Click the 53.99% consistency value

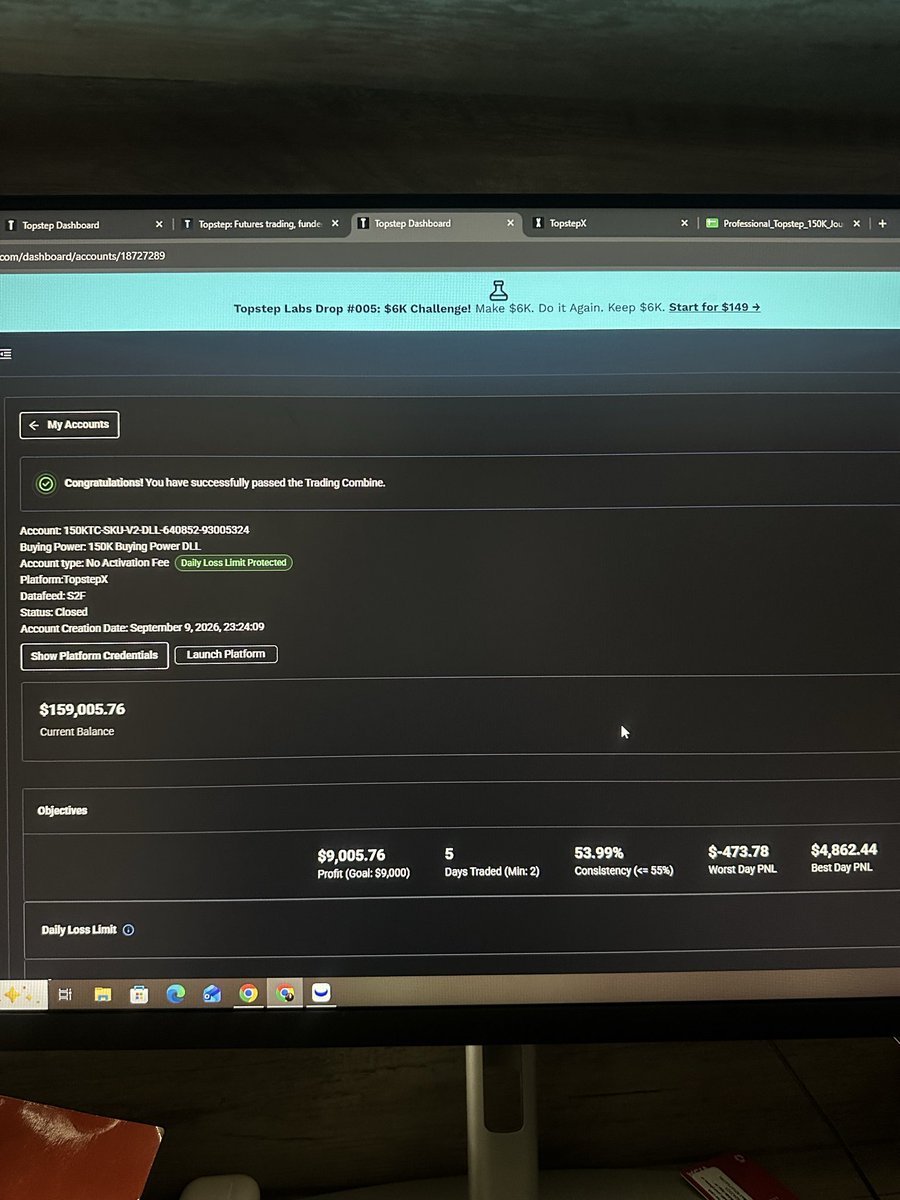point(599,853)
